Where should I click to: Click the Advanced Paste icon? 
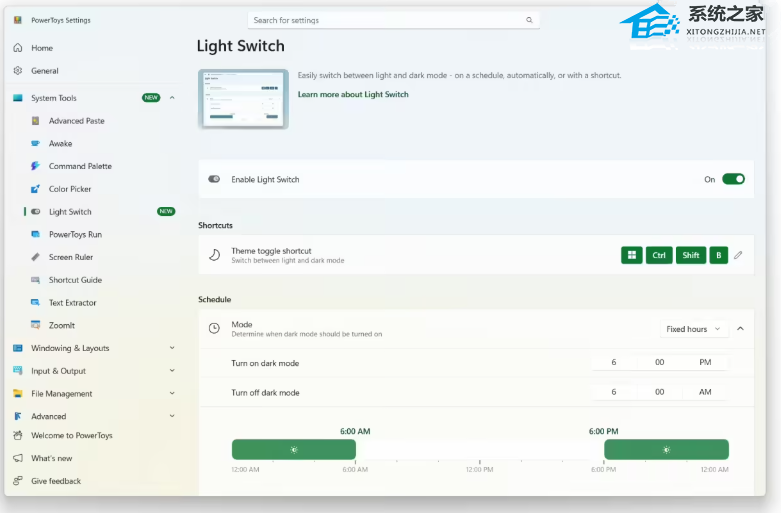[35, 121]
